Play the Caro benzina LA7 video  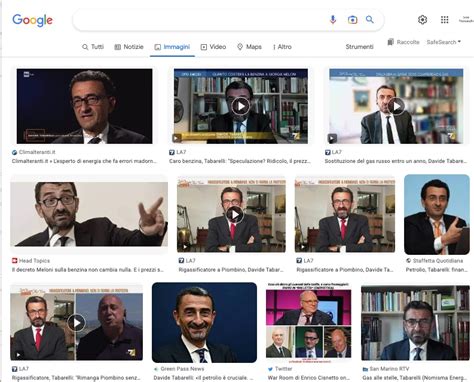[241, 106]
